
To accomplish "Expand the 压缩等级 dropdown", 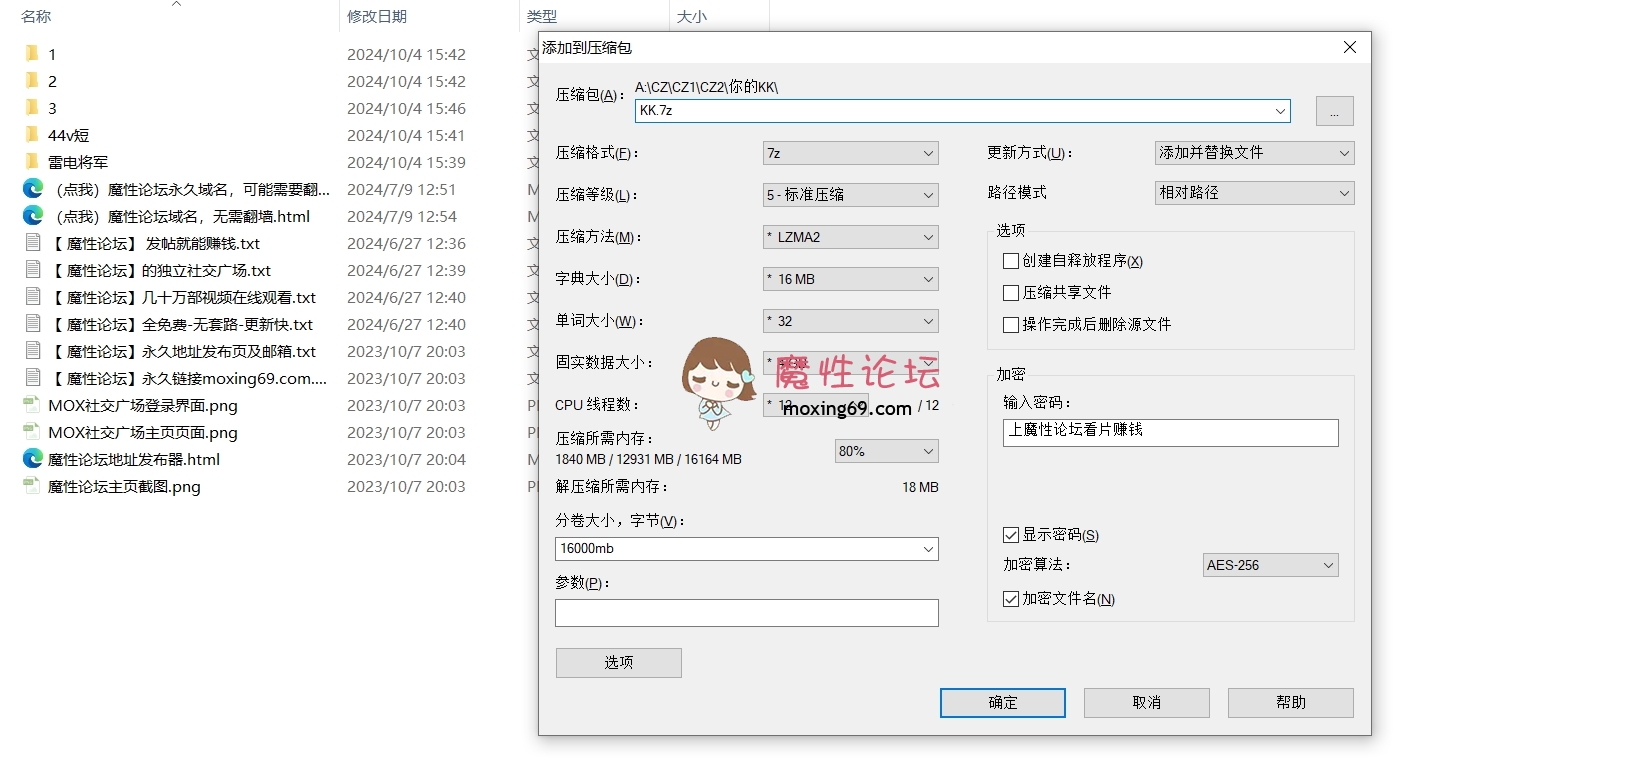I will point(850,195).
